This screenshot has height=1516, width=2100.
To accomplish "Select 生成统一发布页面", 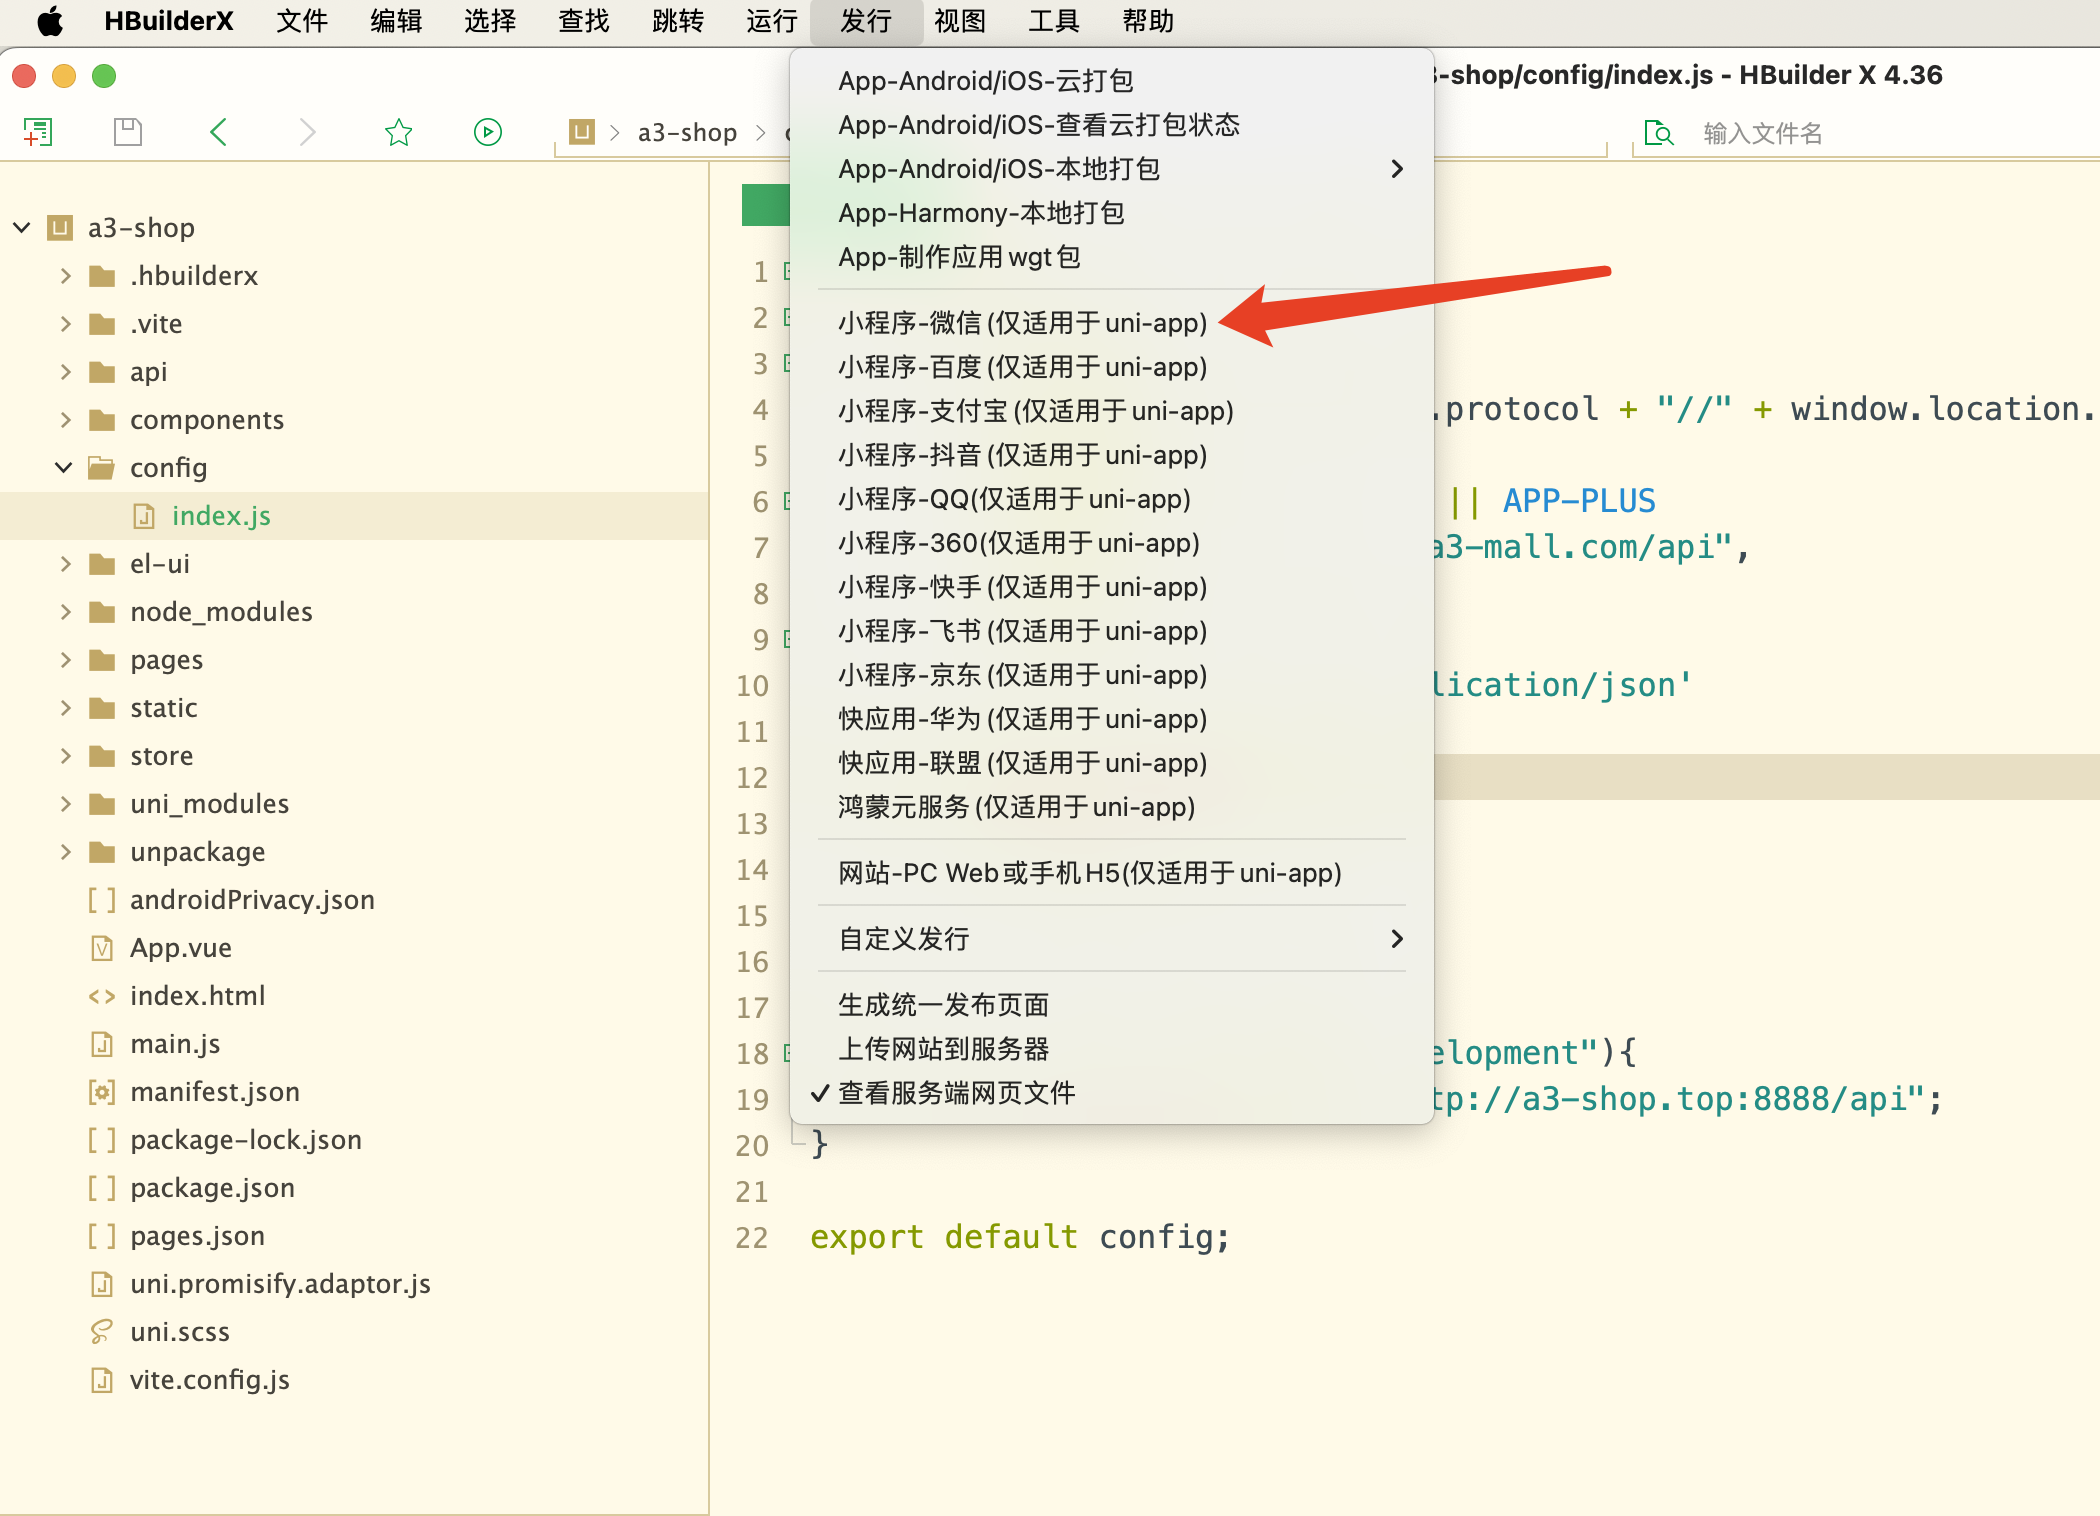I will tap(1112, 1005).
